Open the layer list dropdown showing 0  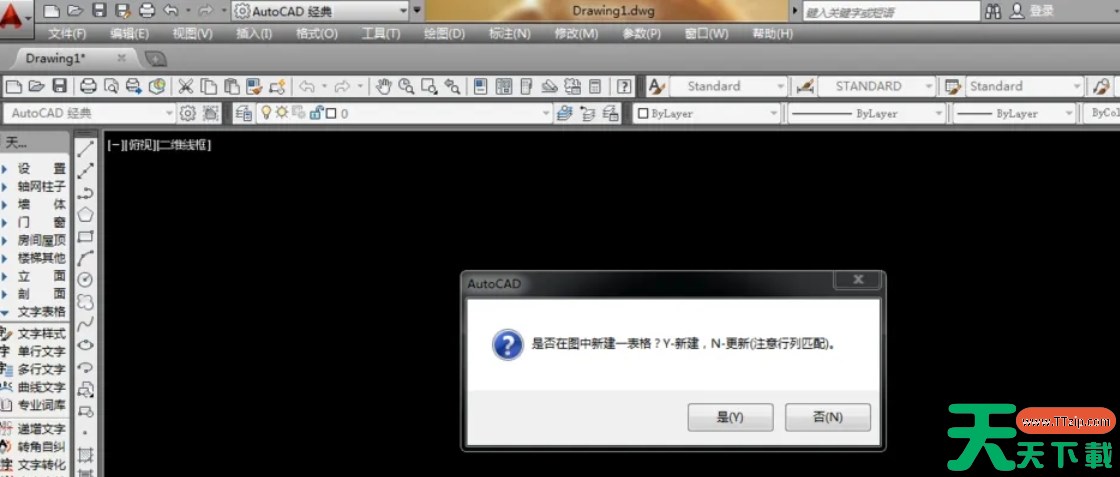tap(546, 113)
